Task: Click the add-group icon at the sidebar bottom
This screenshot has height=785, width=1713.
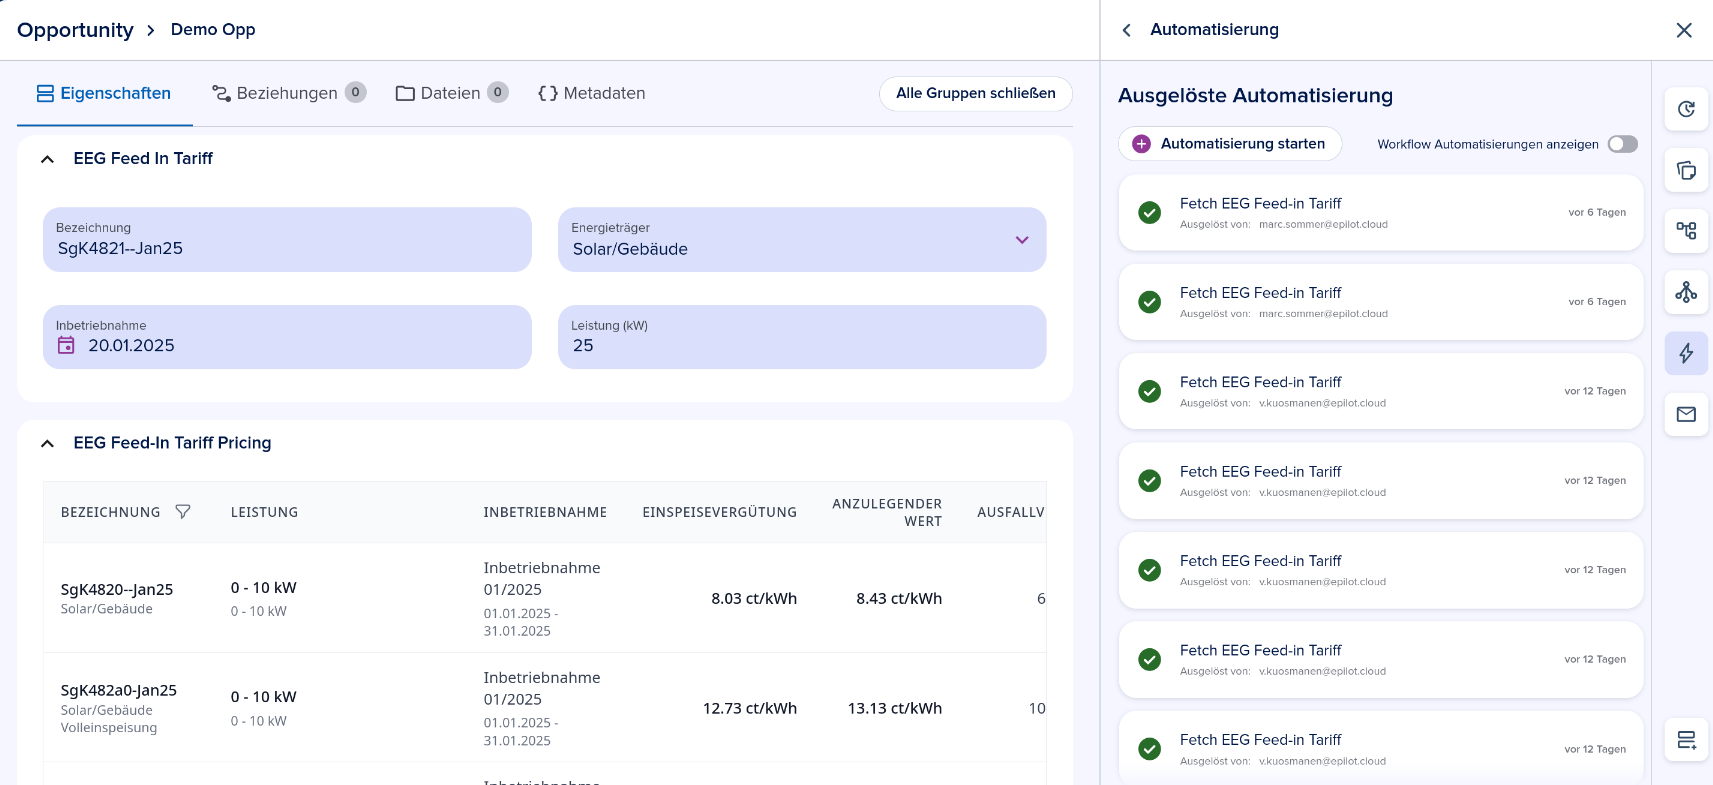Action: [x=1686, y=740]
